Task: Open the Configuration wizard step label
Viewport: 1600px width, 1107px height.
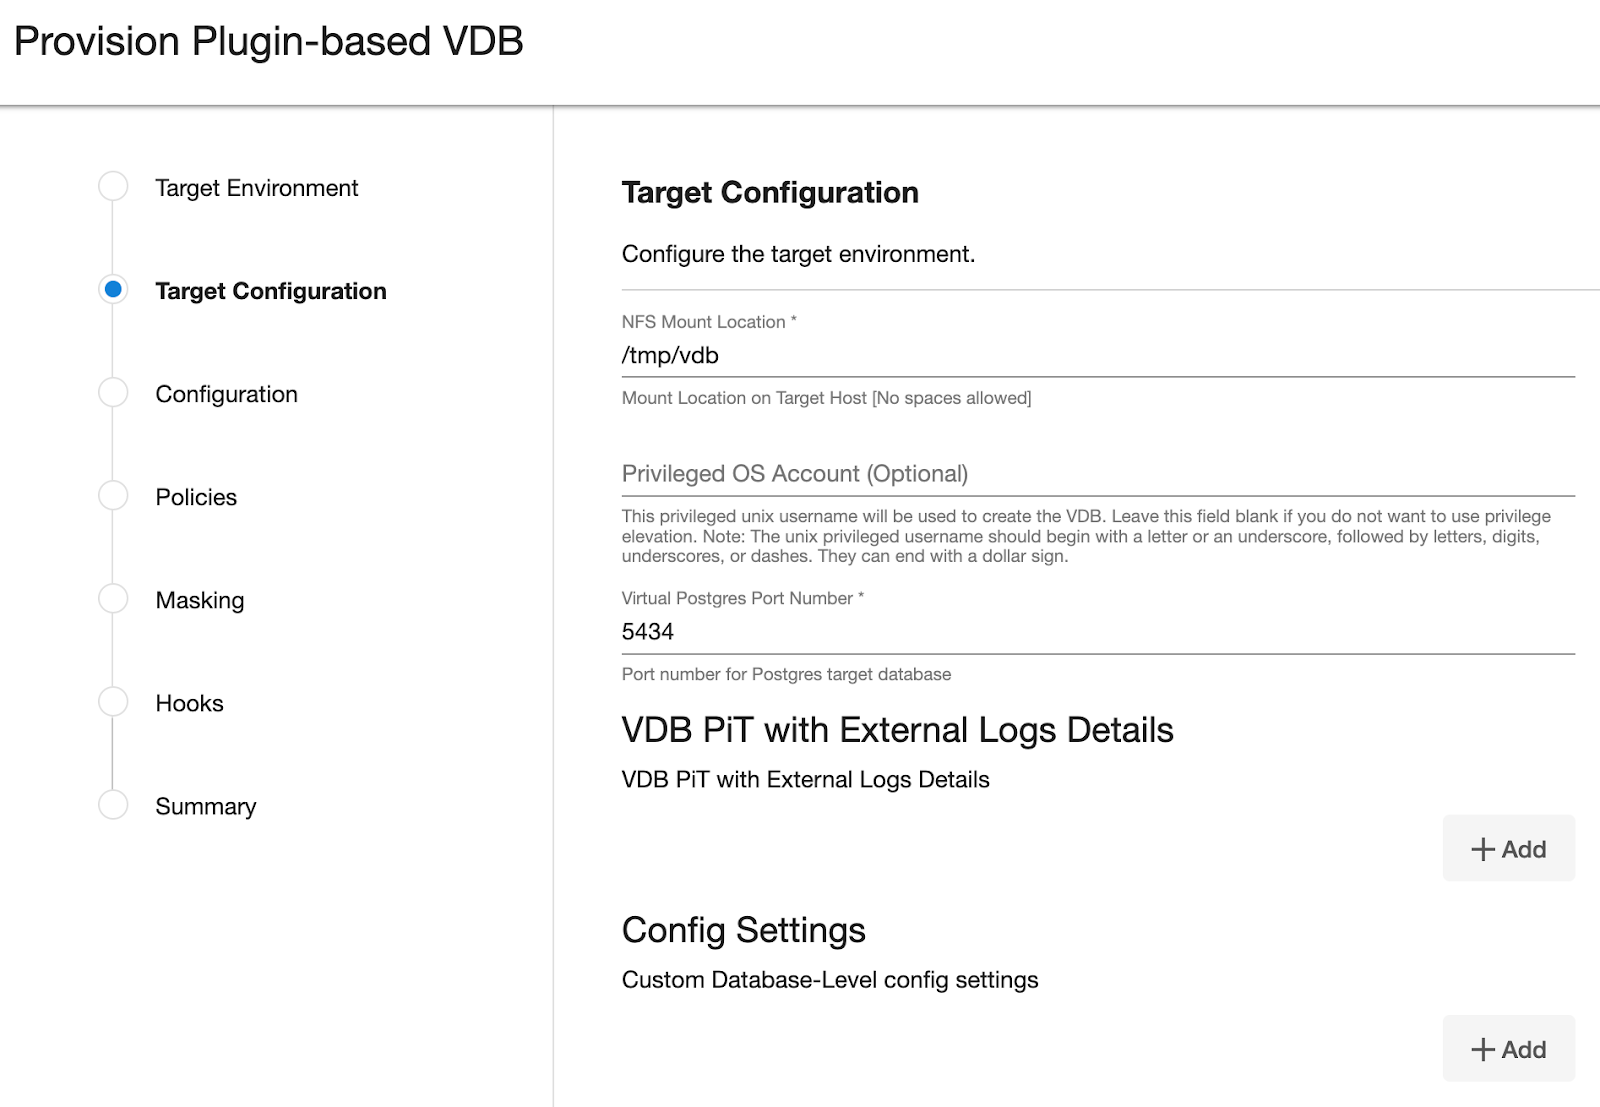Action: click(x=226, y=394)
